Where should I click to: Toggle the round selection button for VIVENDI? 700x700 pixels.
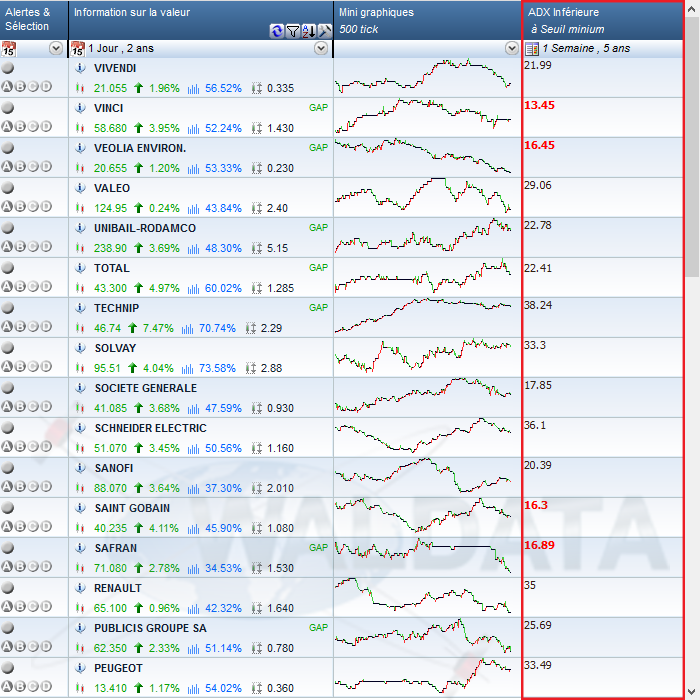point(8,68)
